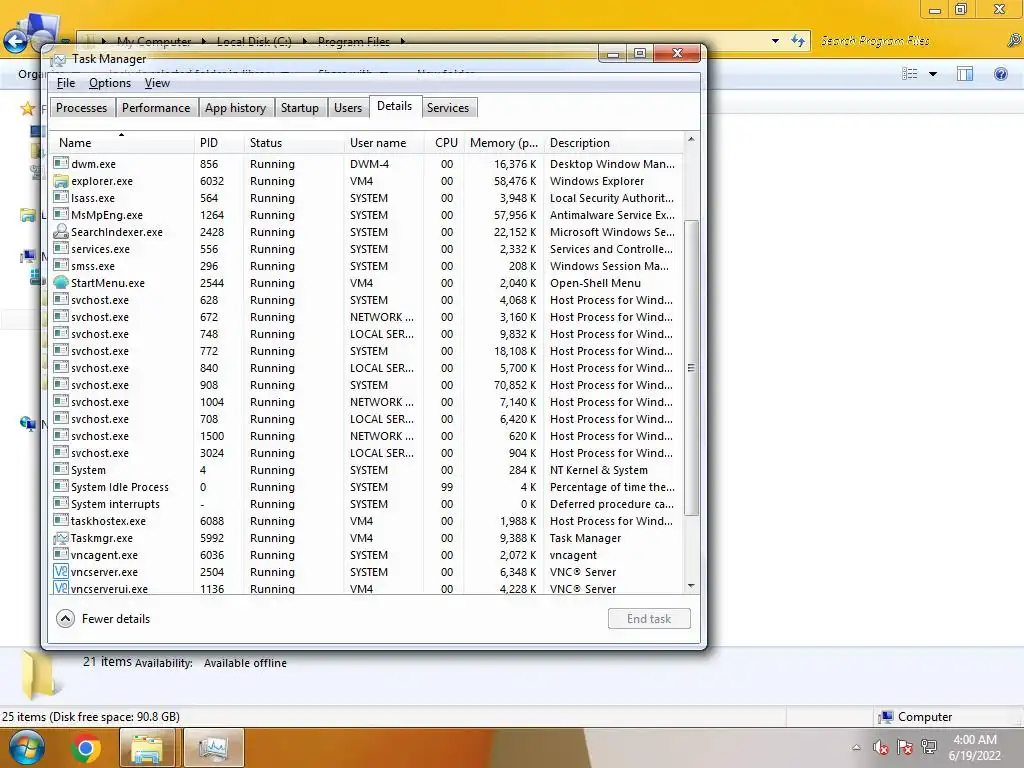This screenshot has height=768, width=1024.
Task: Switch to the Users tab
Action: [x=348, y=108]
